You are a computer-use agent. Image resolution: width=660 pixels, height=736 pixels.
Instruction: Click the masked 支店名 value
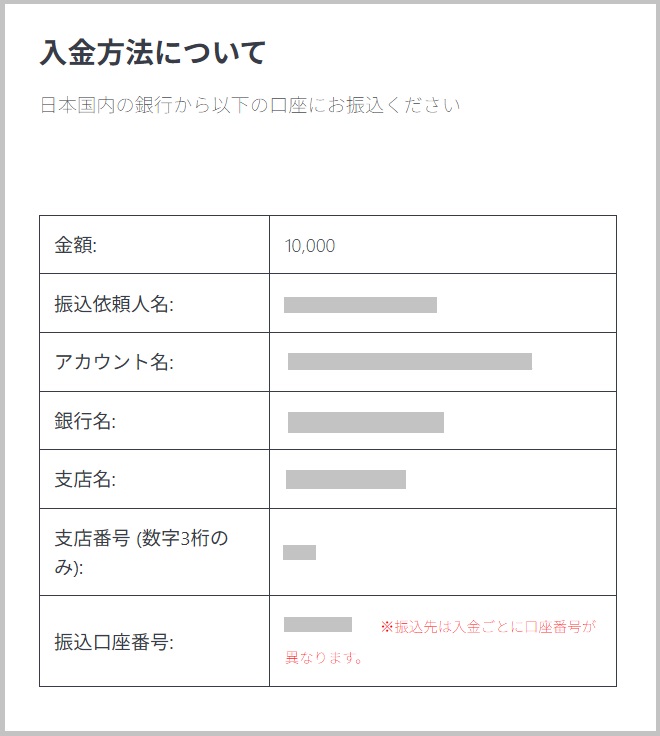click(346, 480)
